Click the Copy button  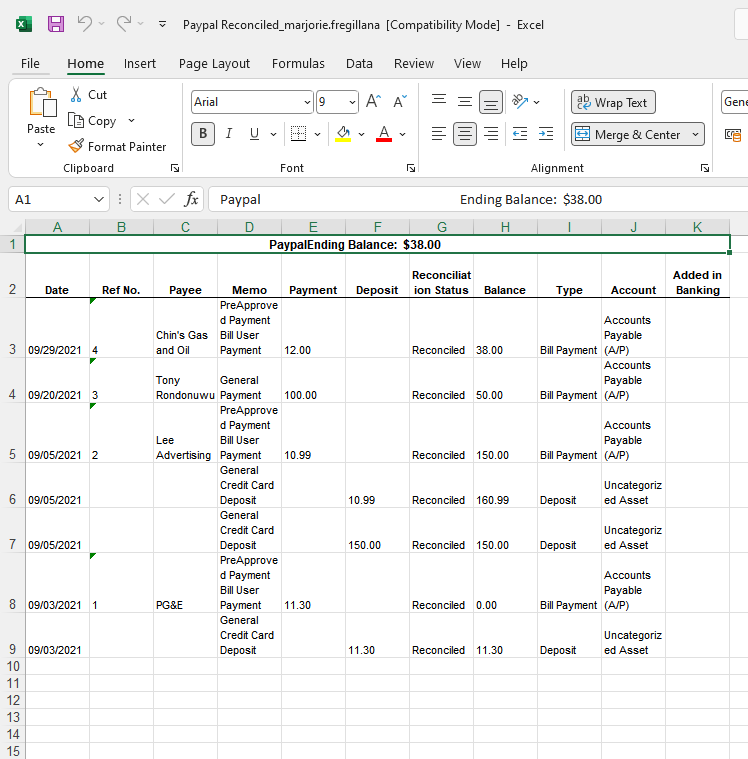pos(92,121)
